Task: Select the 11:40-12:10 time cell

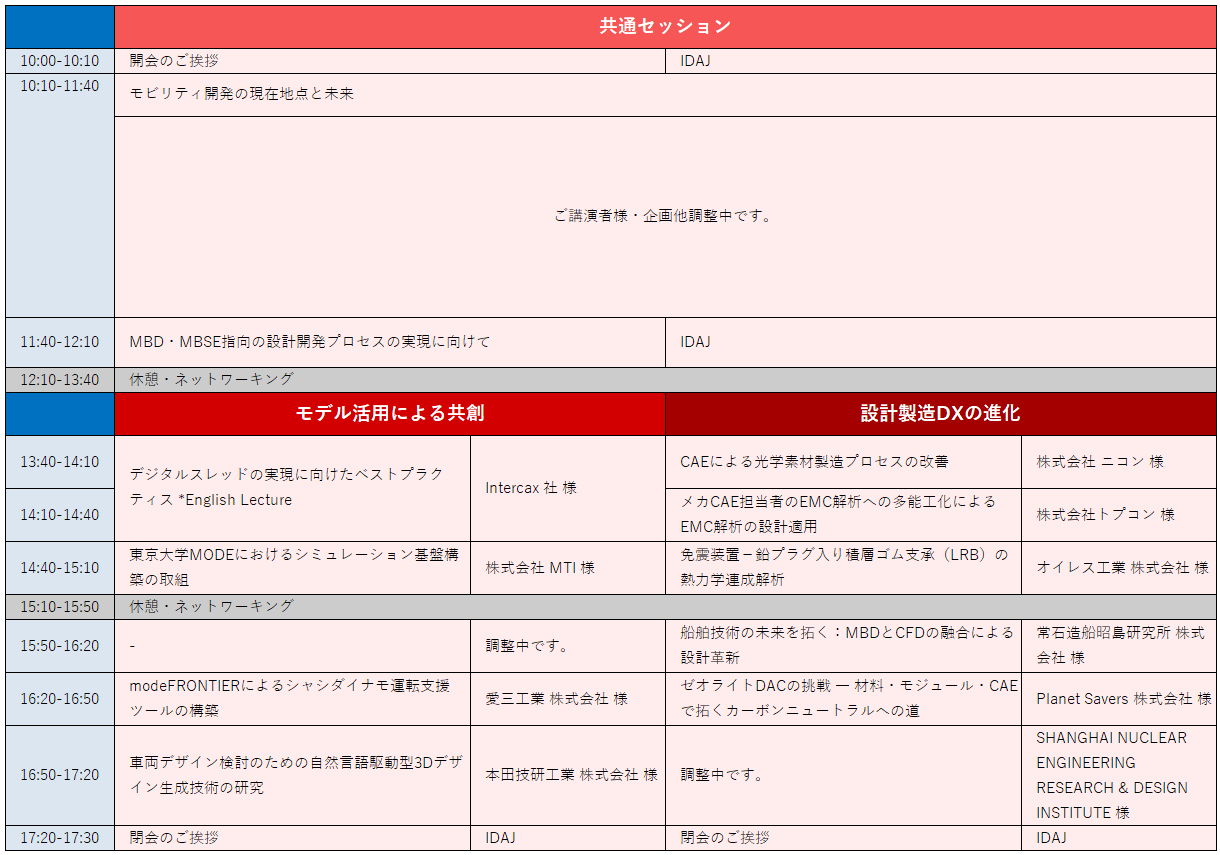Action: tap(60, 343)
